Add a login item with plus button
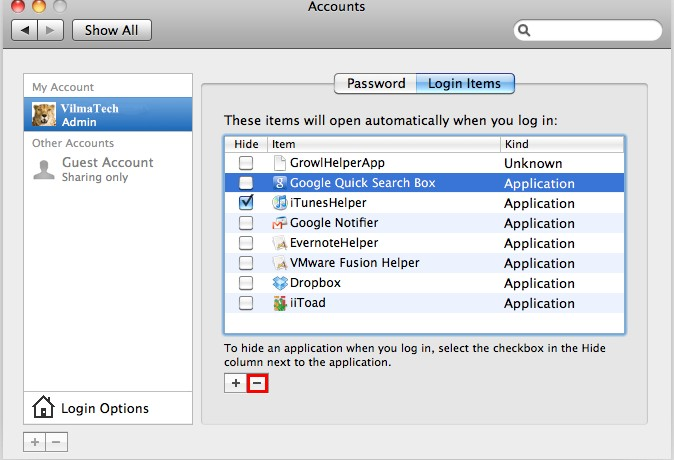The image size is (674, 460). 236,383
